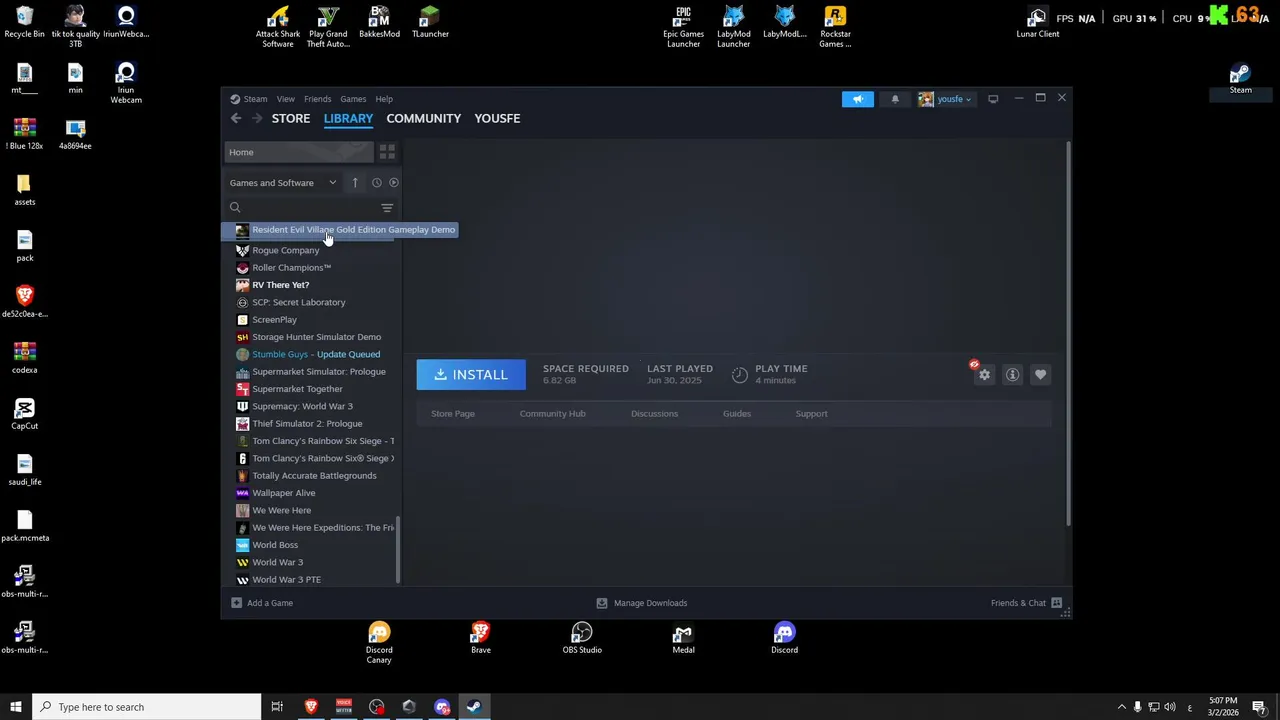Viewport: 1280px width, 720px height.
Task: Open the View menu
Action: click(285, 99)
